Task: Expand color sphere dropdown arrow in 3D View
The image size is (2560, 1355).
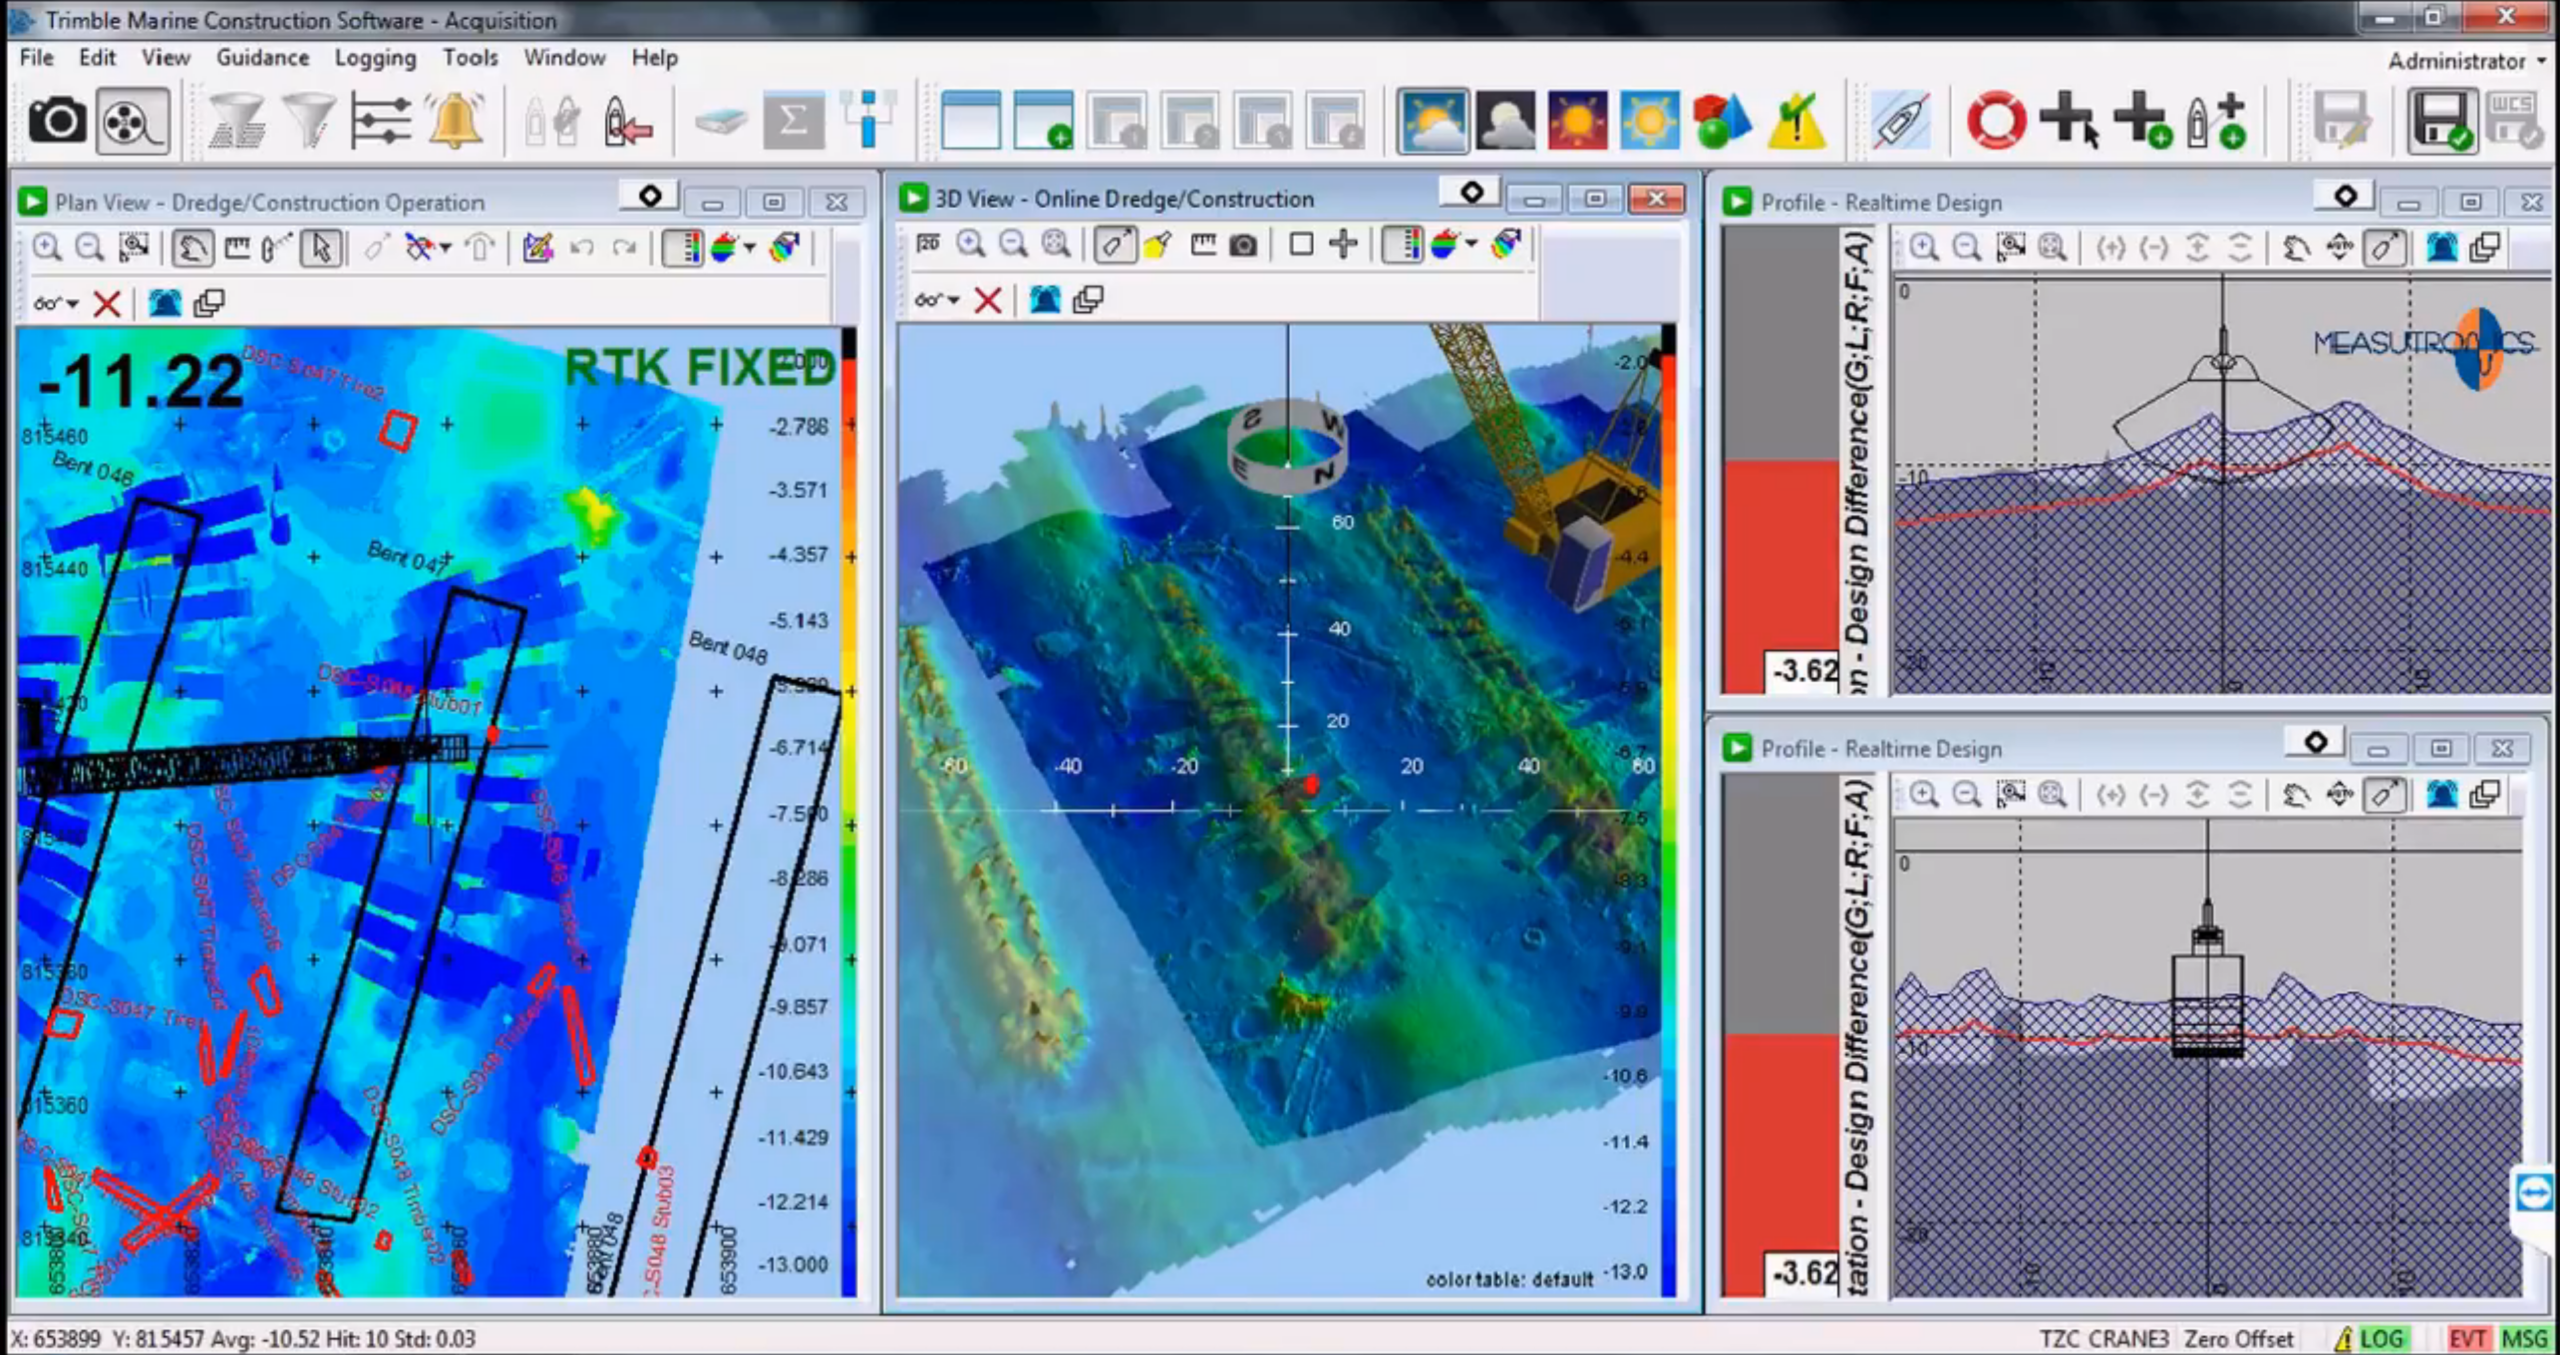Action: click(1471, 243)
